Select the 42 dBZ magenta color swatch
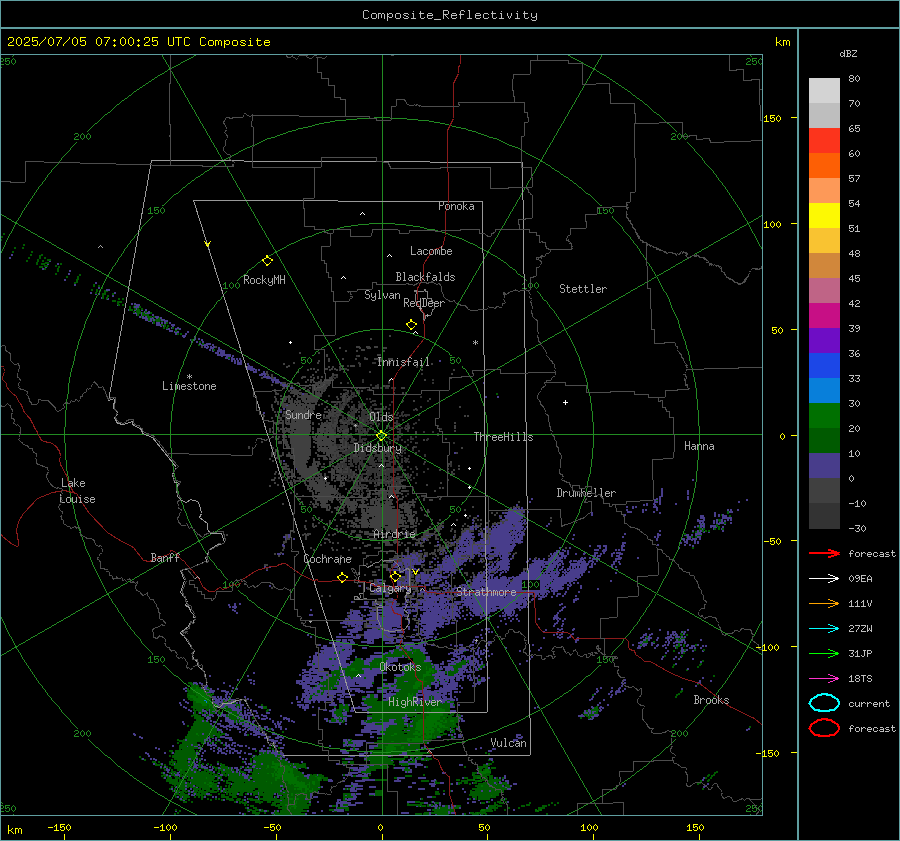900x841 pixels. (x=824, y=316)
